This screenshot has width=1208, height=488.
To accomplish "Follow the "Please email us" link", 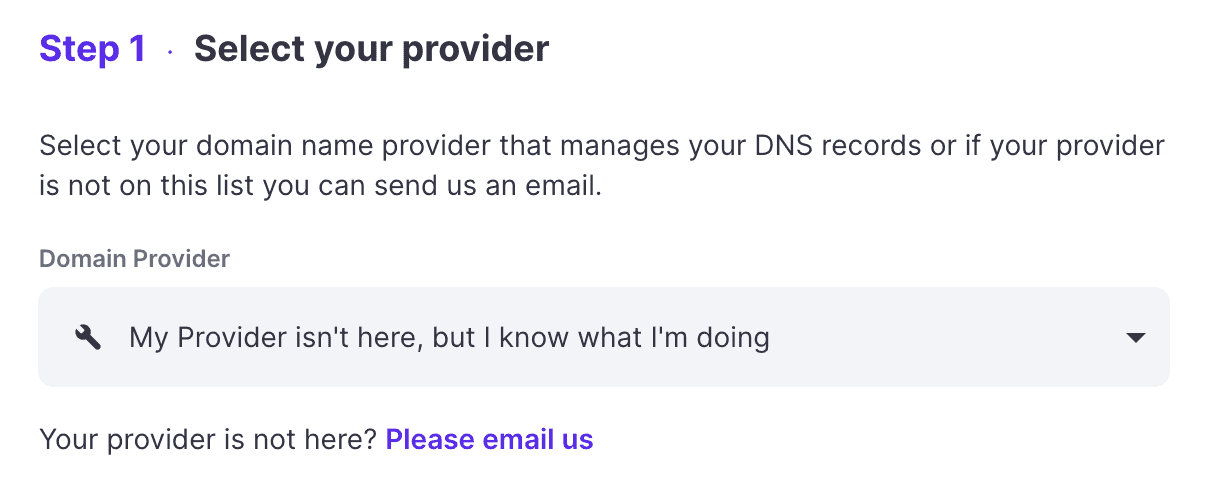I will coord(489,439).
